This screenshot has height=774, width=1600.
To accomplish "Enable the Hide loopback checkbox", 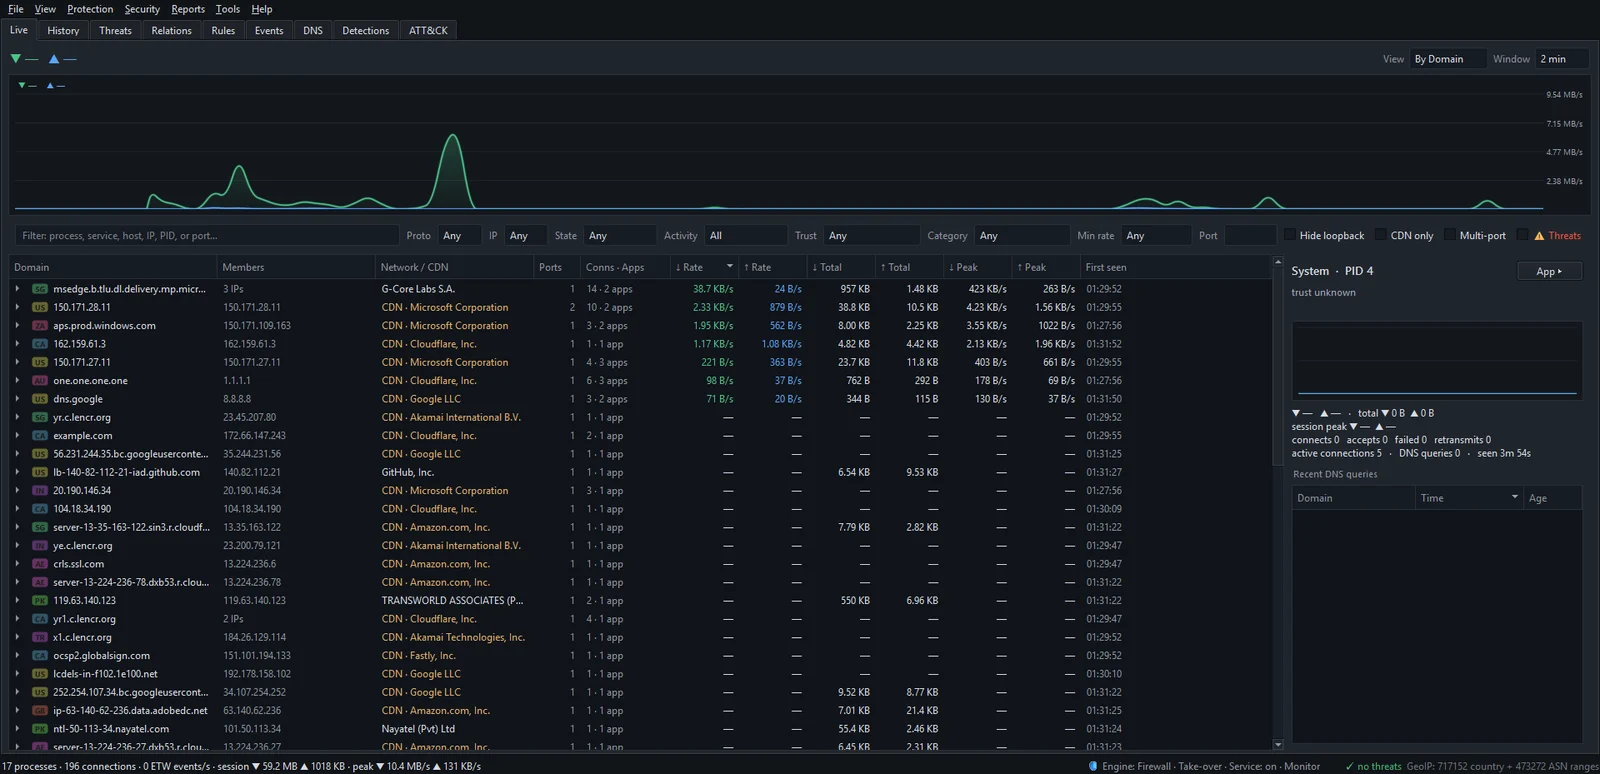I will click(x=1289, y=235).
